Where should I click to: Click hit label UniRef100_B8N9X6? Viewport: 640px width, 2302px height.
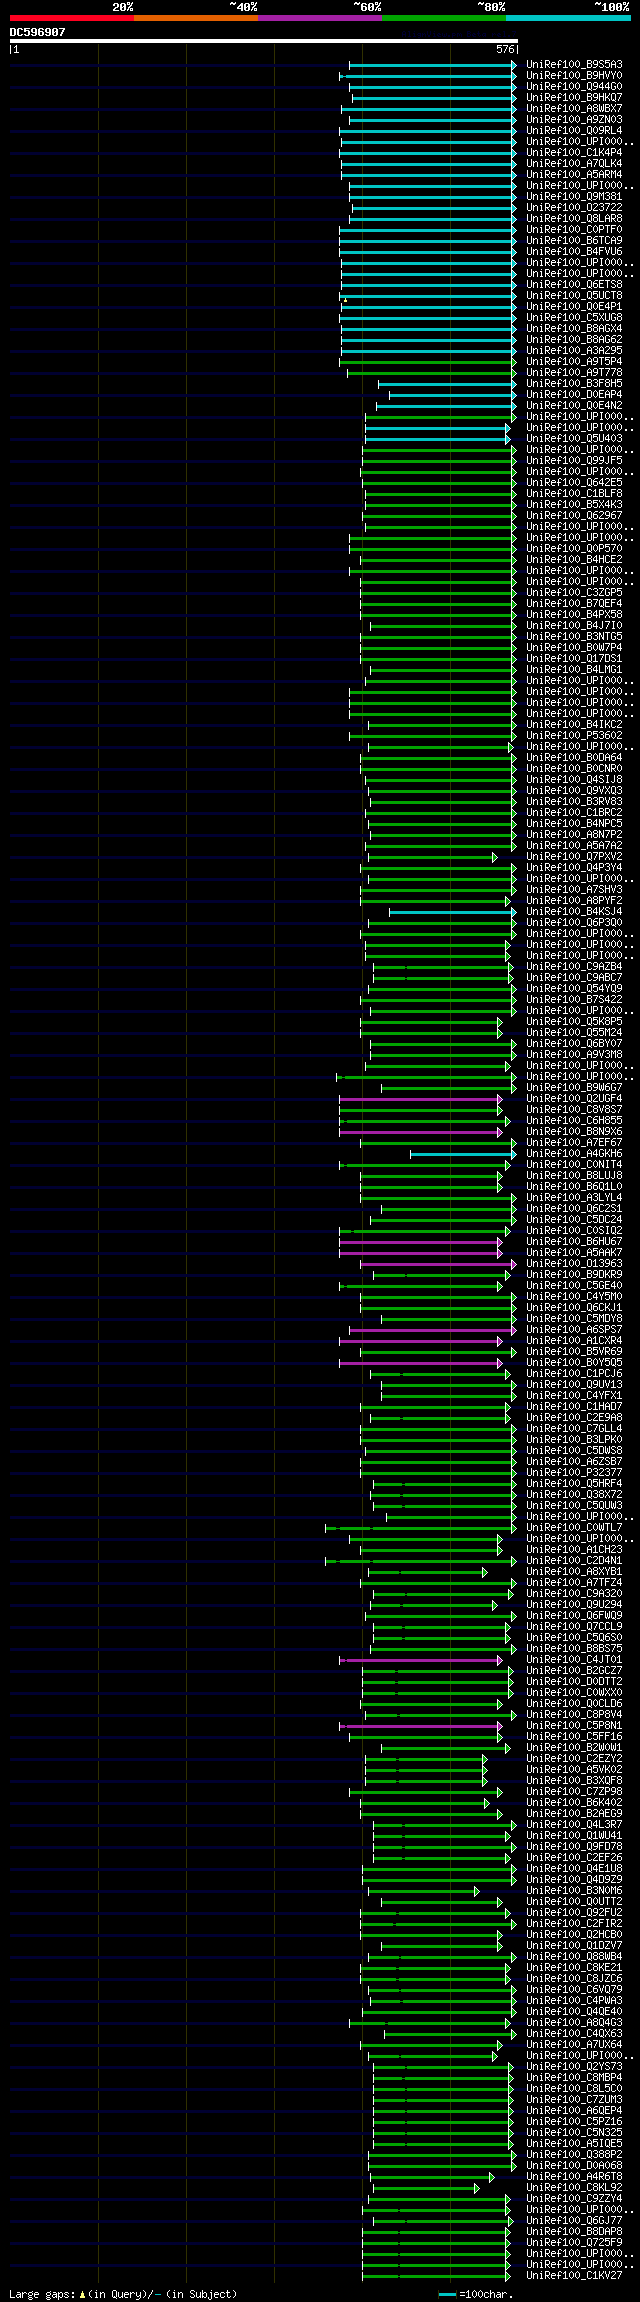point(574,1132)
